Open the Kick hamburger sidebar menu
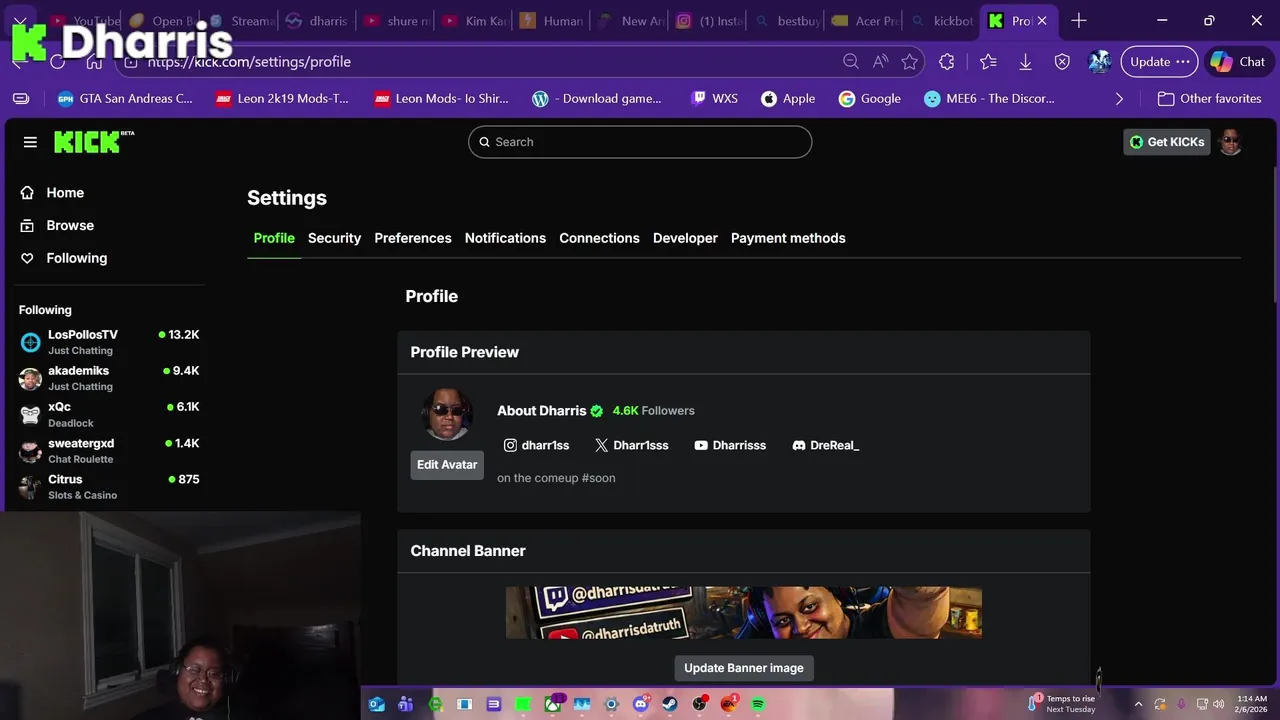The image size is (1280, 720). click(30, 142)
